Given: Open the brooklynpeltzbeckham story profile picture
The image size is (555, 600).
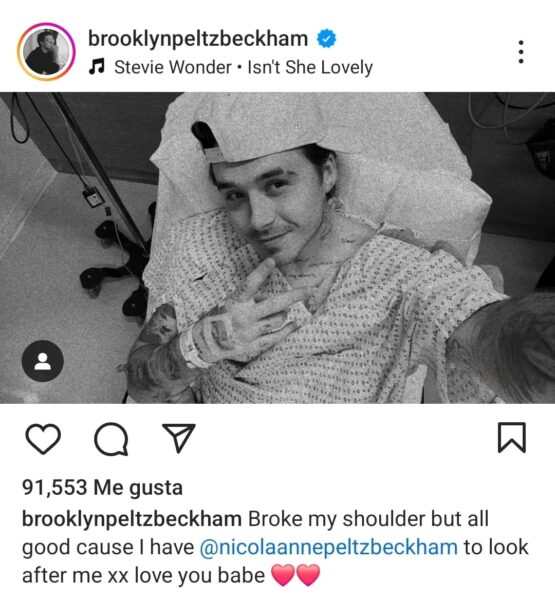Looking at the screenshot, I should click(46, 52).
